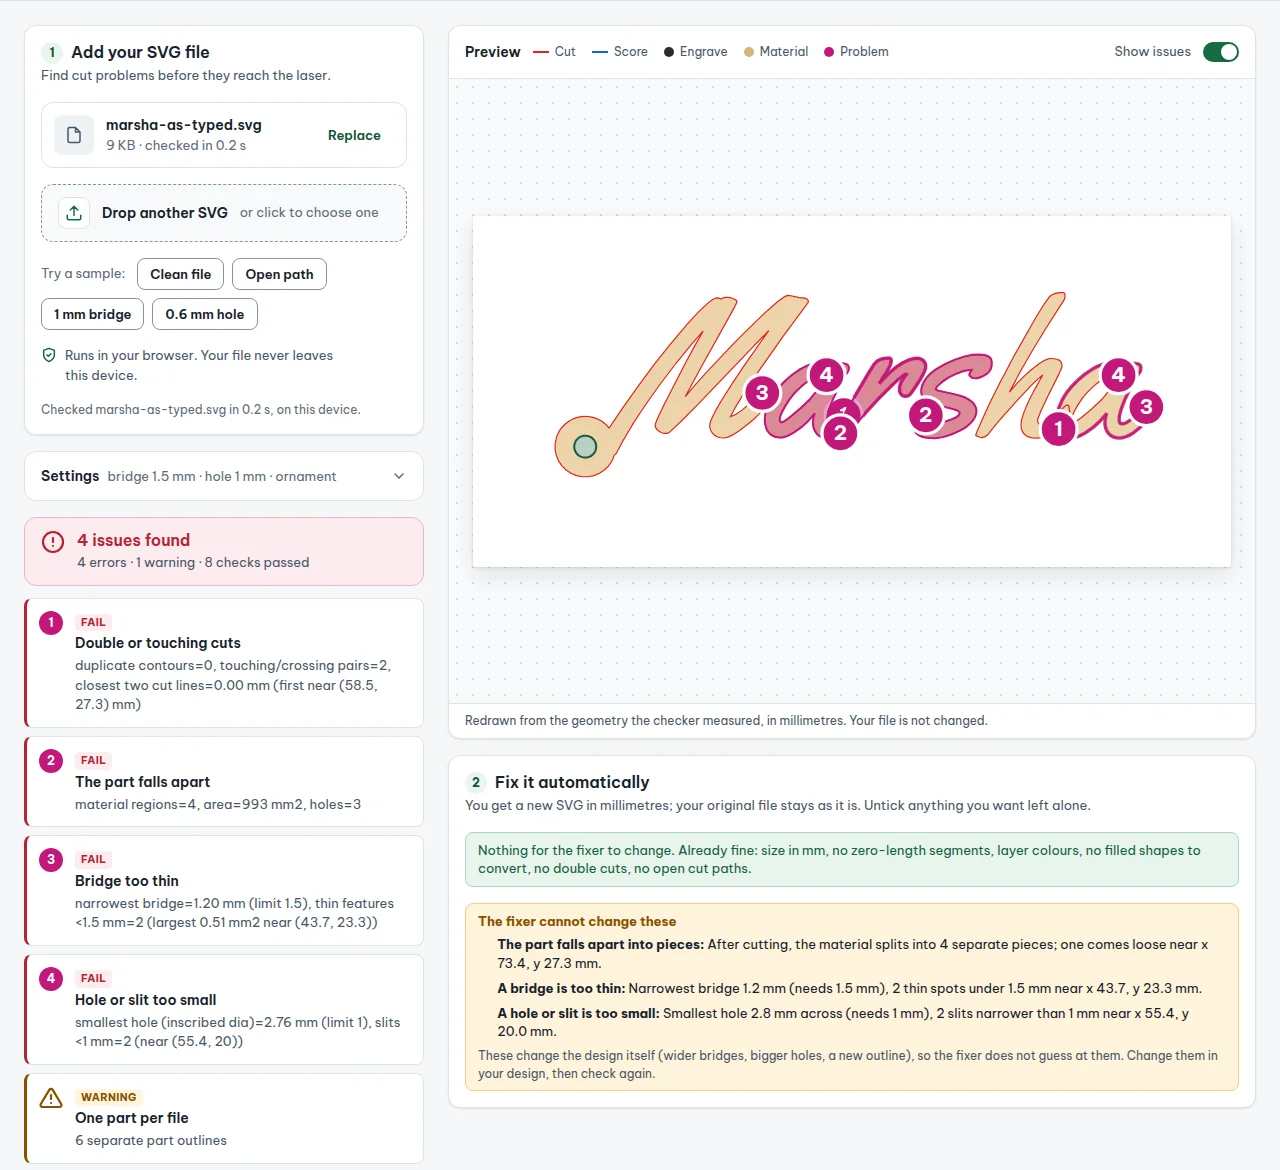This screenshot has height=1170, width=1280.
Task: Select the Bridge too thin issue title
Action: point(127,881)
